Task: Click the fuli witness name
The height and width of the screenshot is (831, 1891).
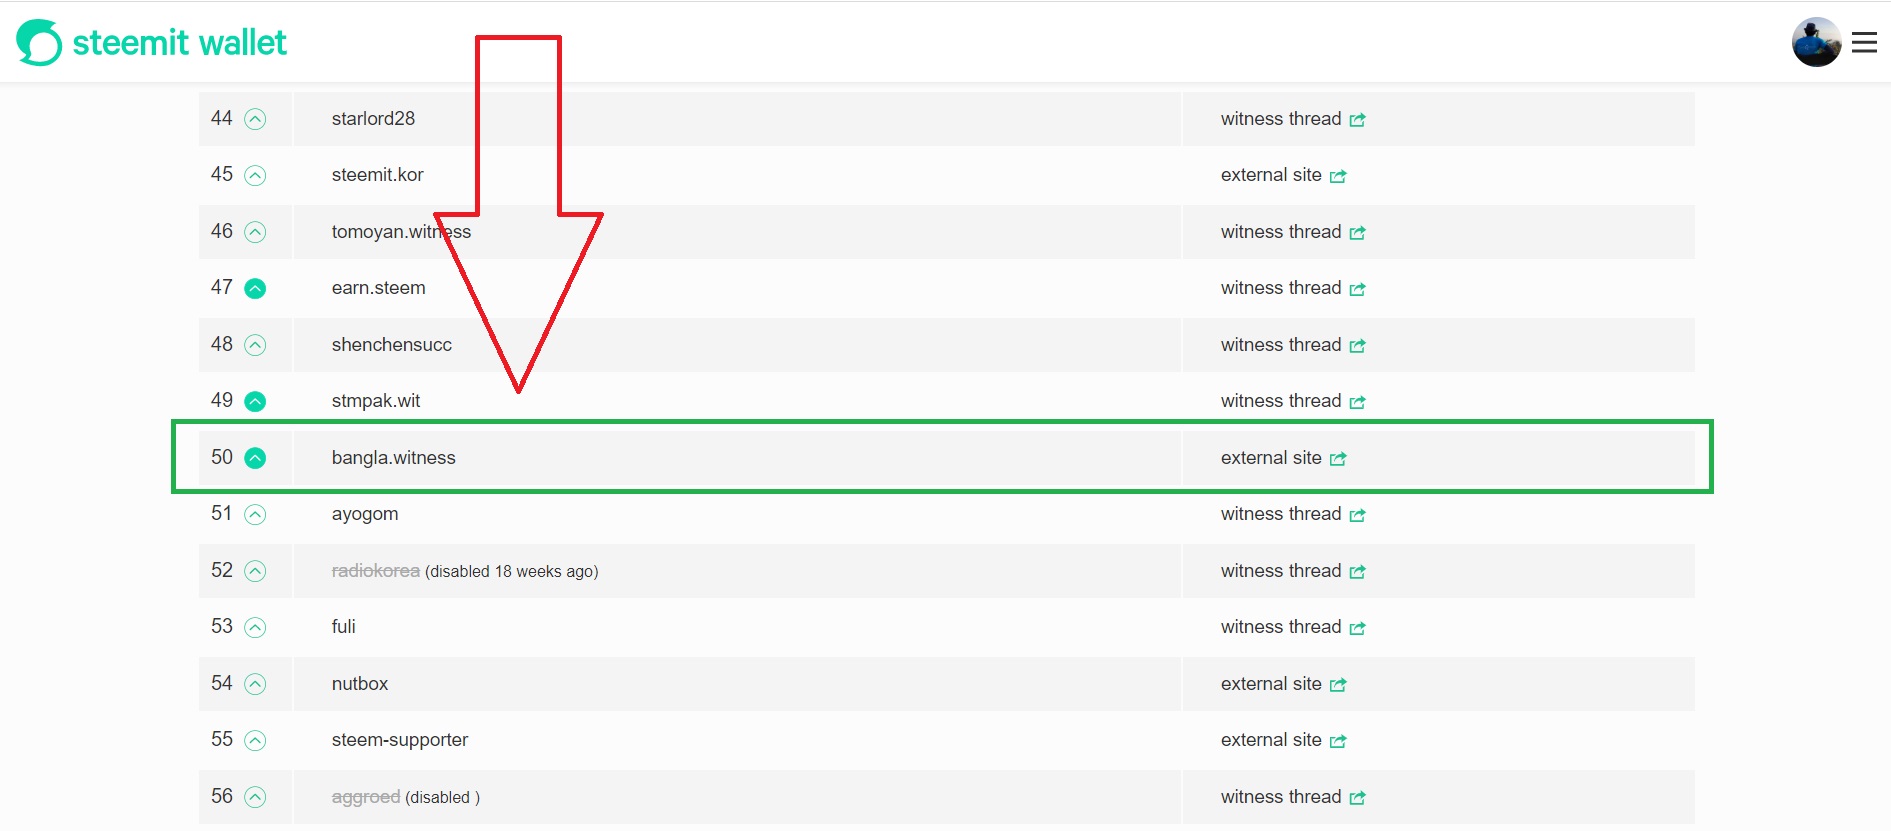Action: [x=344, y=627]
